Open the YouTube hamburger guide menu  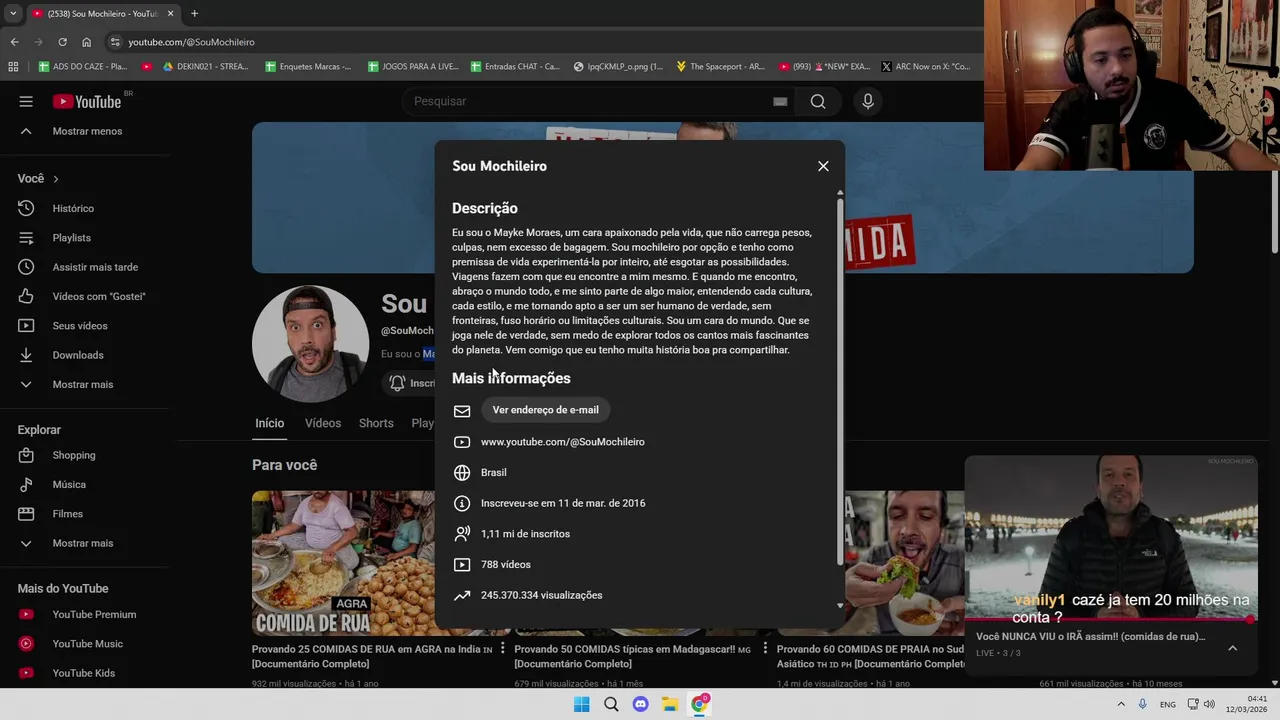[26, 101]
